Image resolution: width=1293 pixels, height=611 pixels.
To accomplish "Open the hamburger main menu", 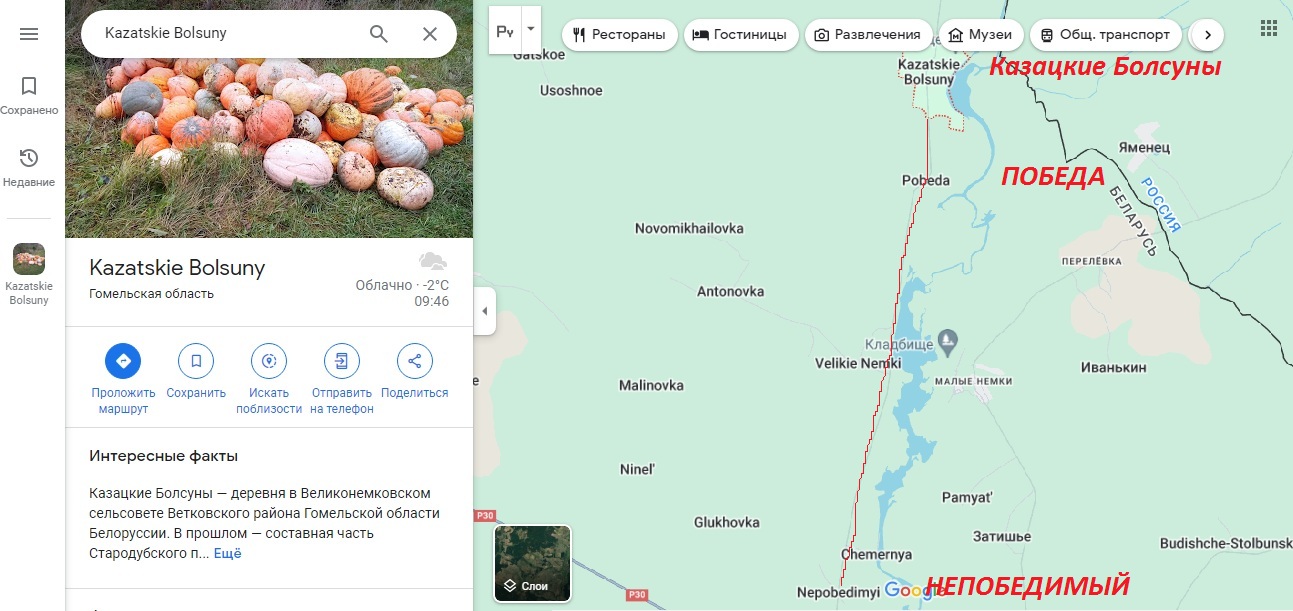I will pyautogui.click(x=29, y=34).
